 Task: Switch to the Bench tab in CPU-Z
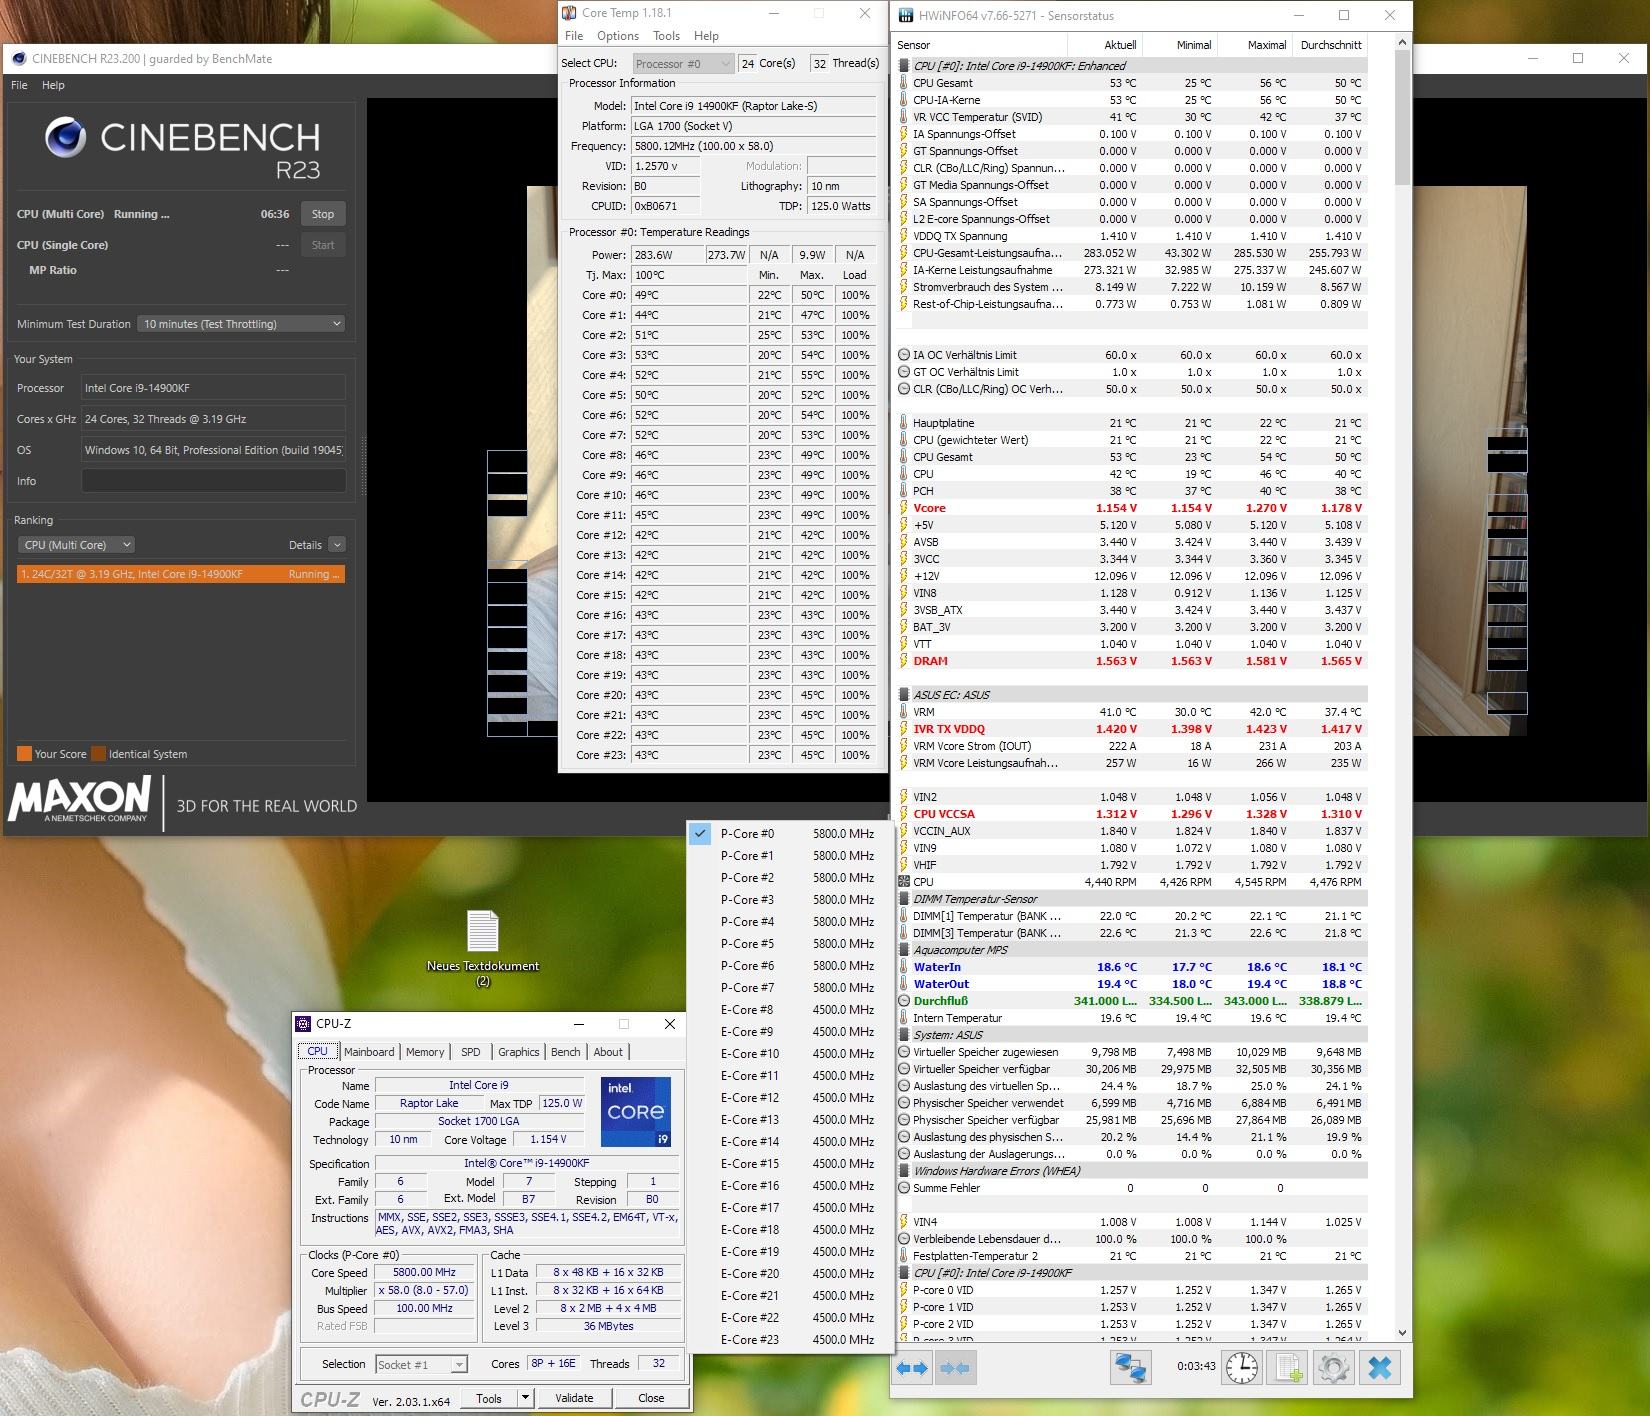tap(566, 1052)
